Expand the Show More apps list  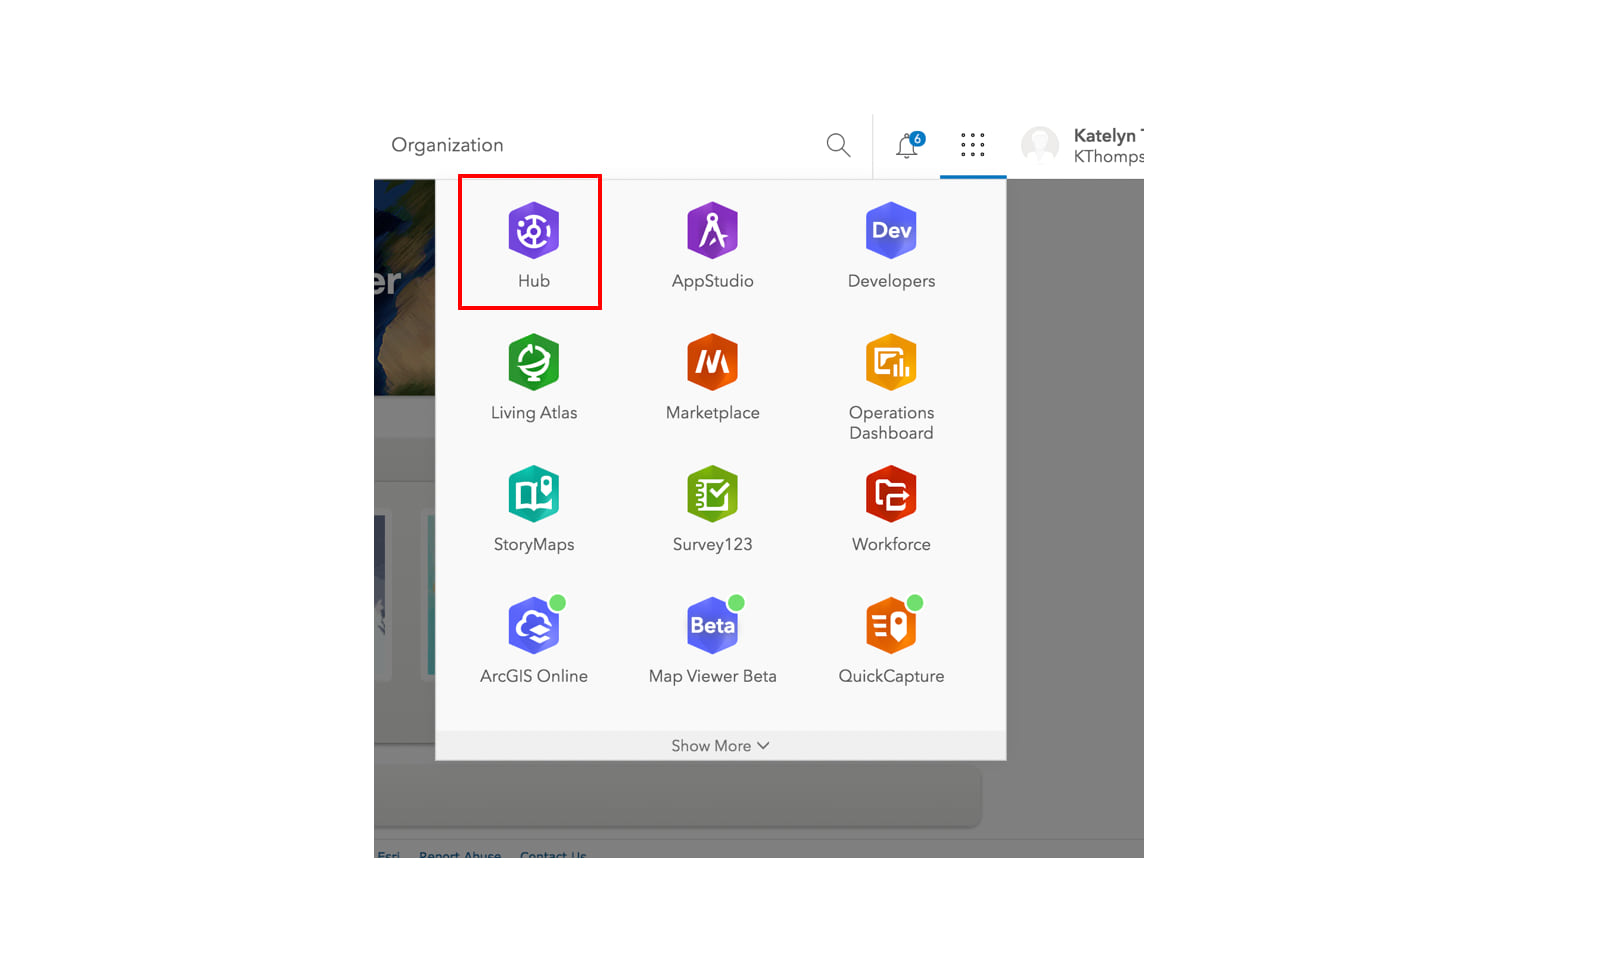720,746
